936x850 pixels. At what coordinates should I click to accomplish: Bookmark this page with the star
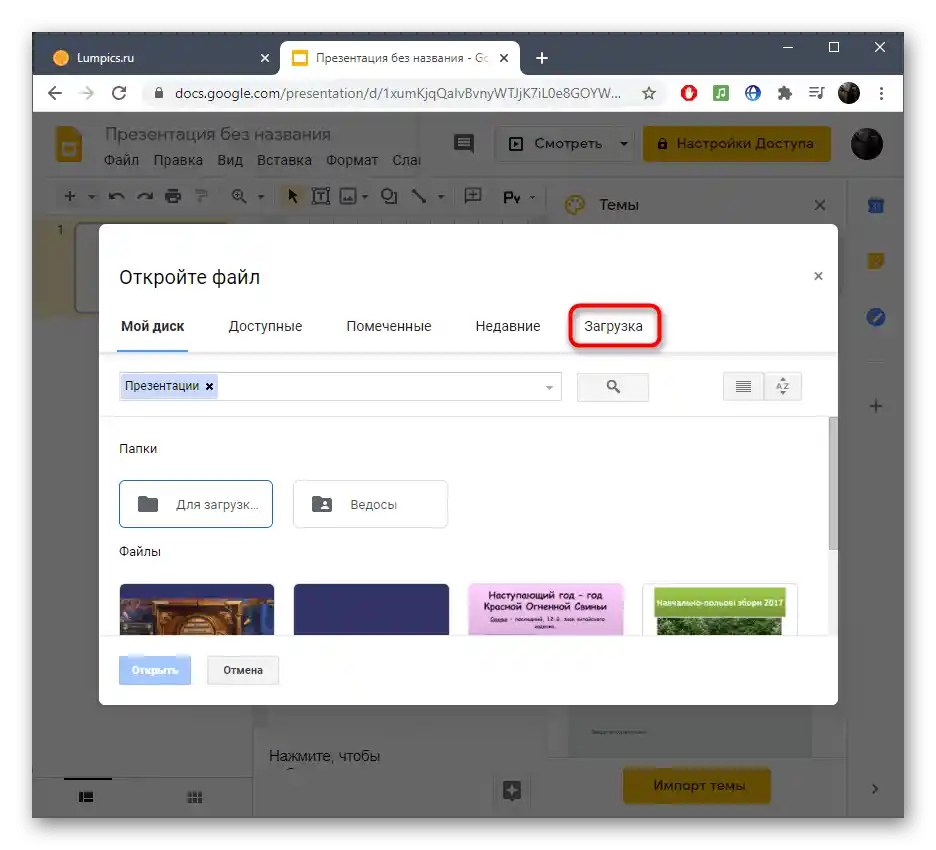pyautogui.click(x=649, y=93)
